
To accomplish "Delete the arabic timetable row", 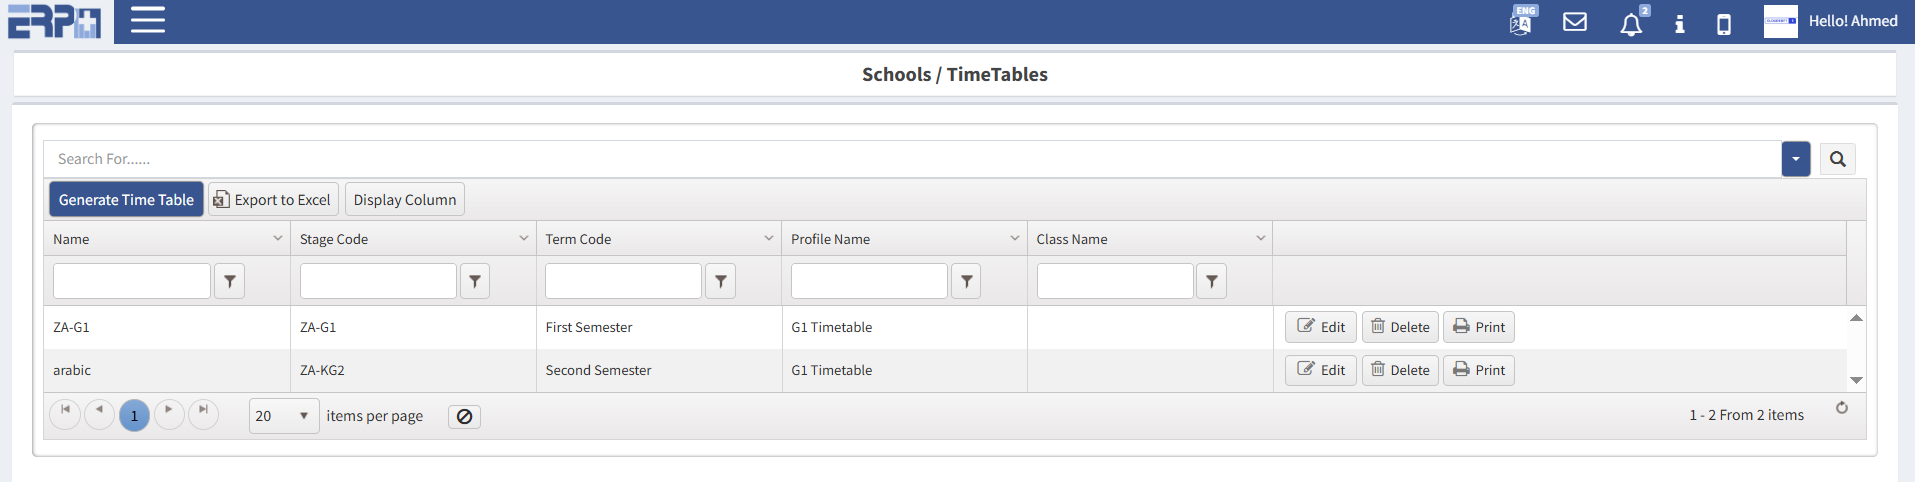I will [x=1400, y=370].
